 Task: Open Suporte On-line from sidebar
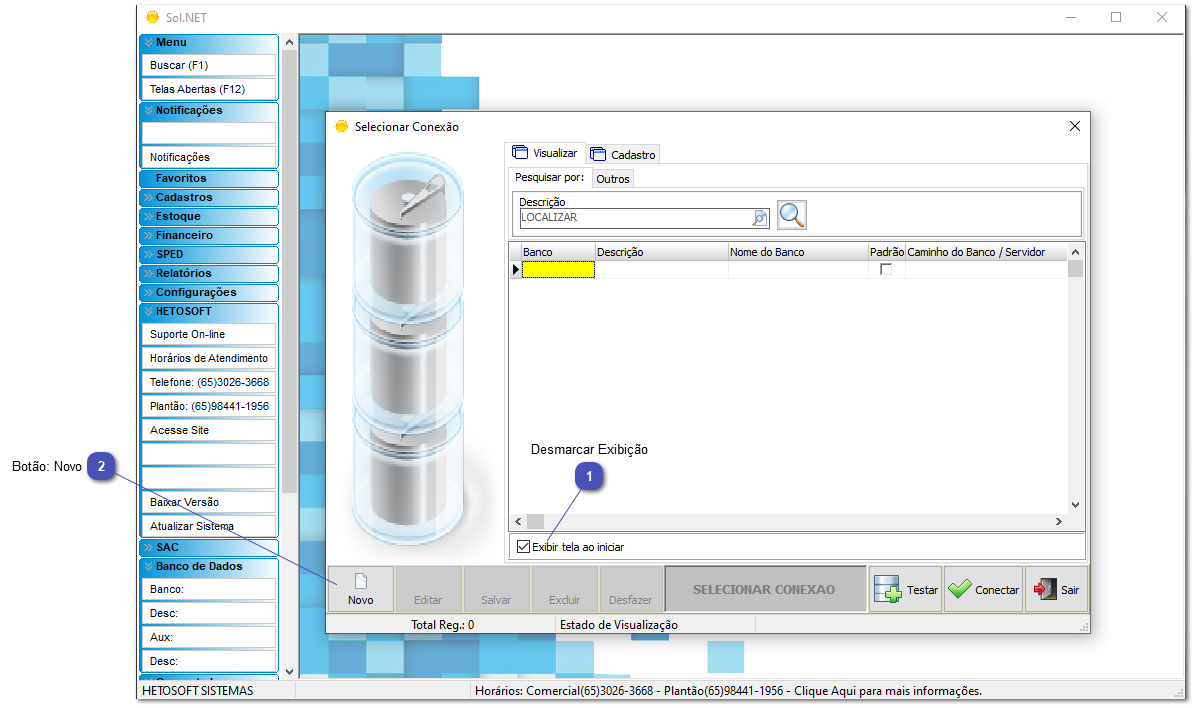[209, 334]
